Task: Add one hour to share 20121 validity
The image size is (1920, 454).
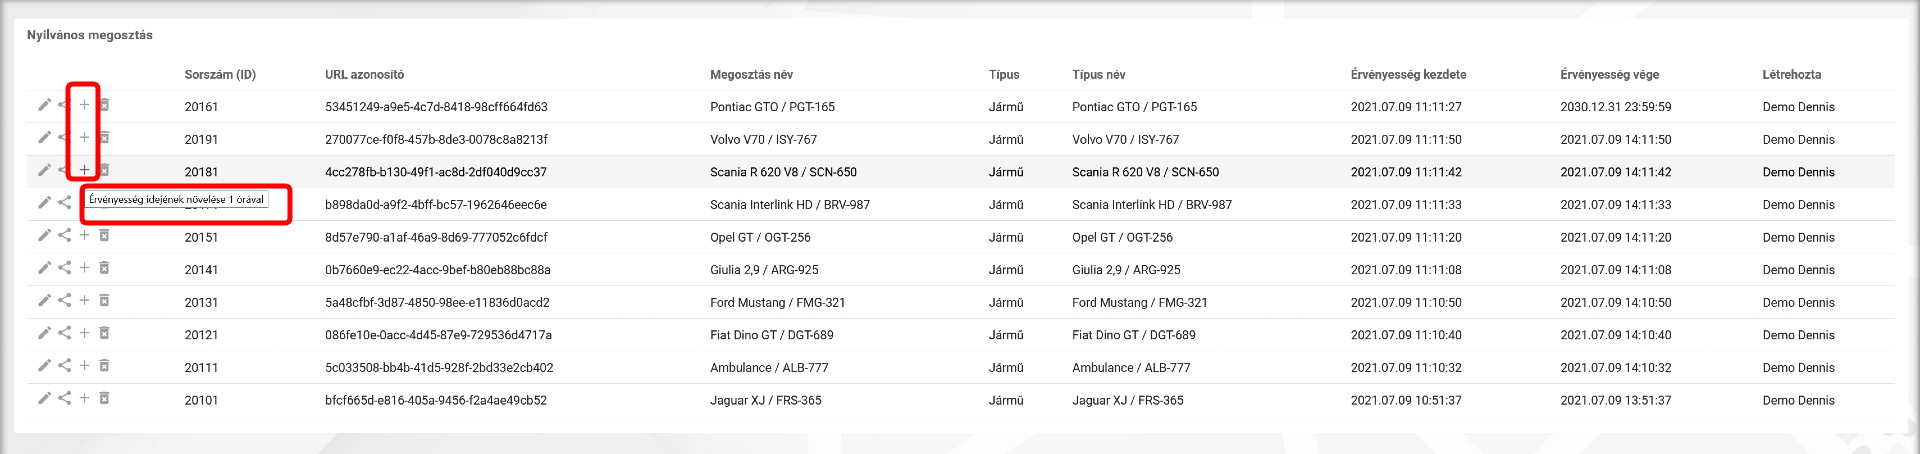Action: click(x=84, y=333)
